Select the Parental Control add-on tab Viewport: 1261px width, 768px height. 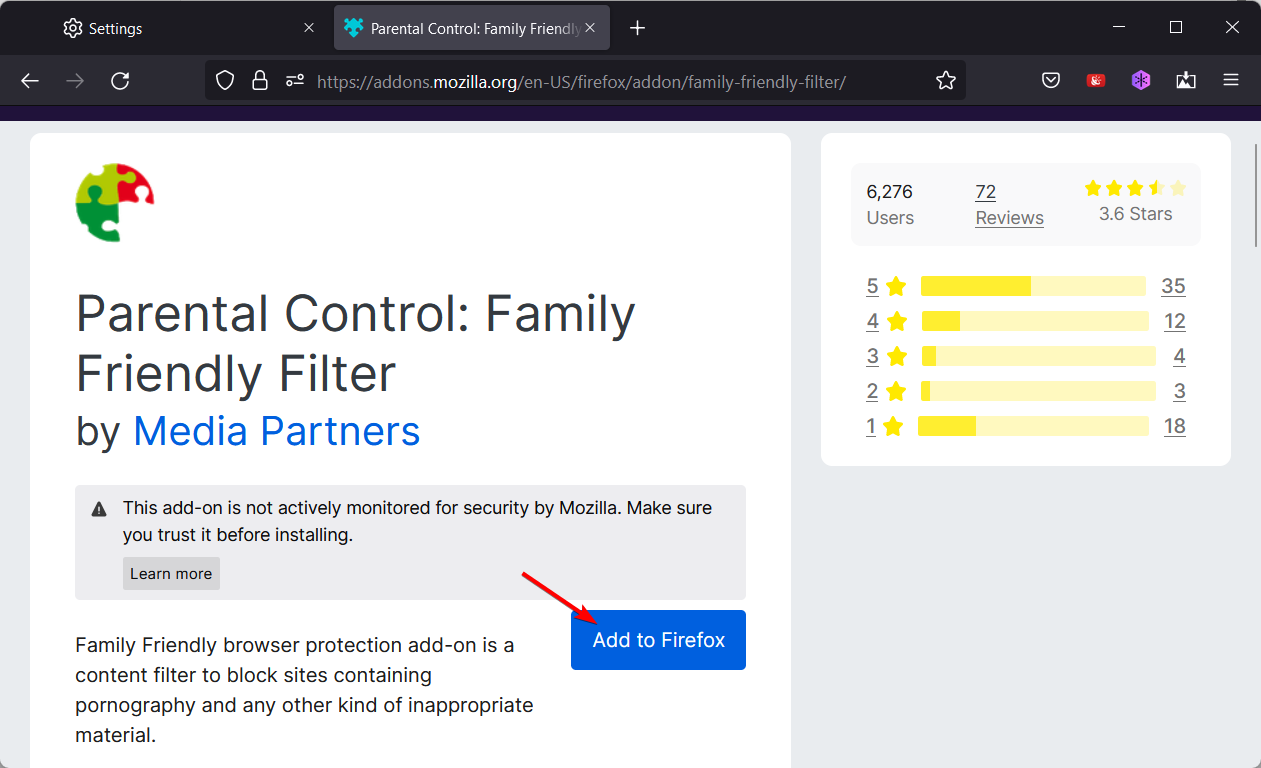472,28
